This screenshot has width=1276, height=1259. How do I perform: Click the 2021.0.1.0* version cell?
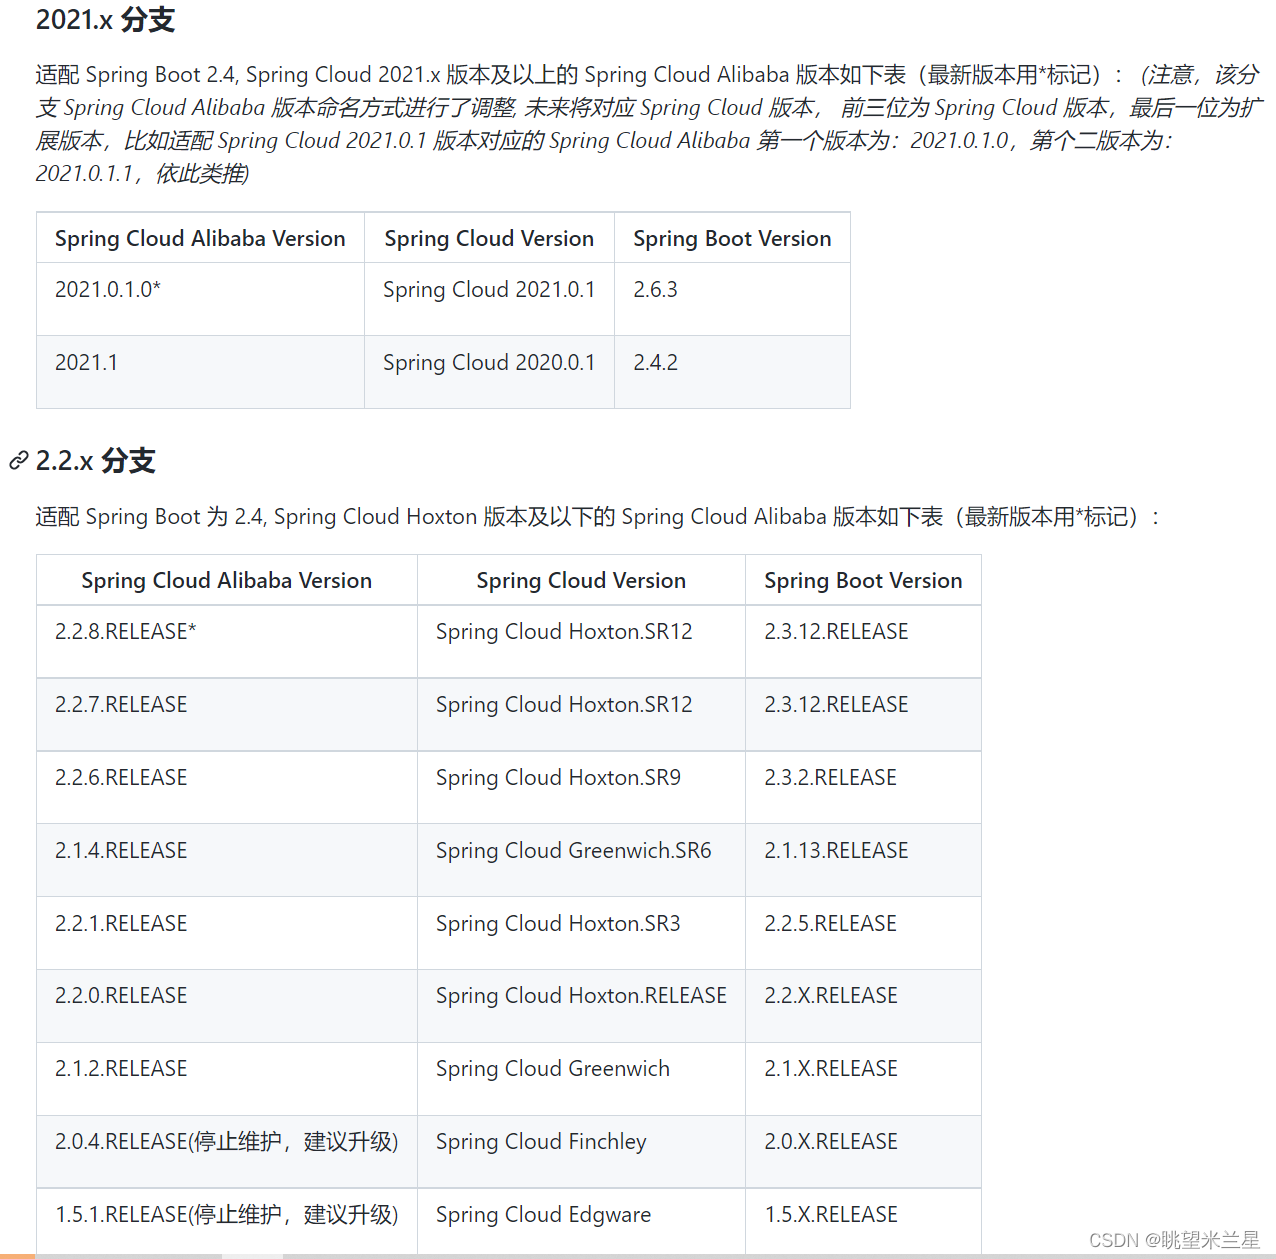[x=108, y=290]
